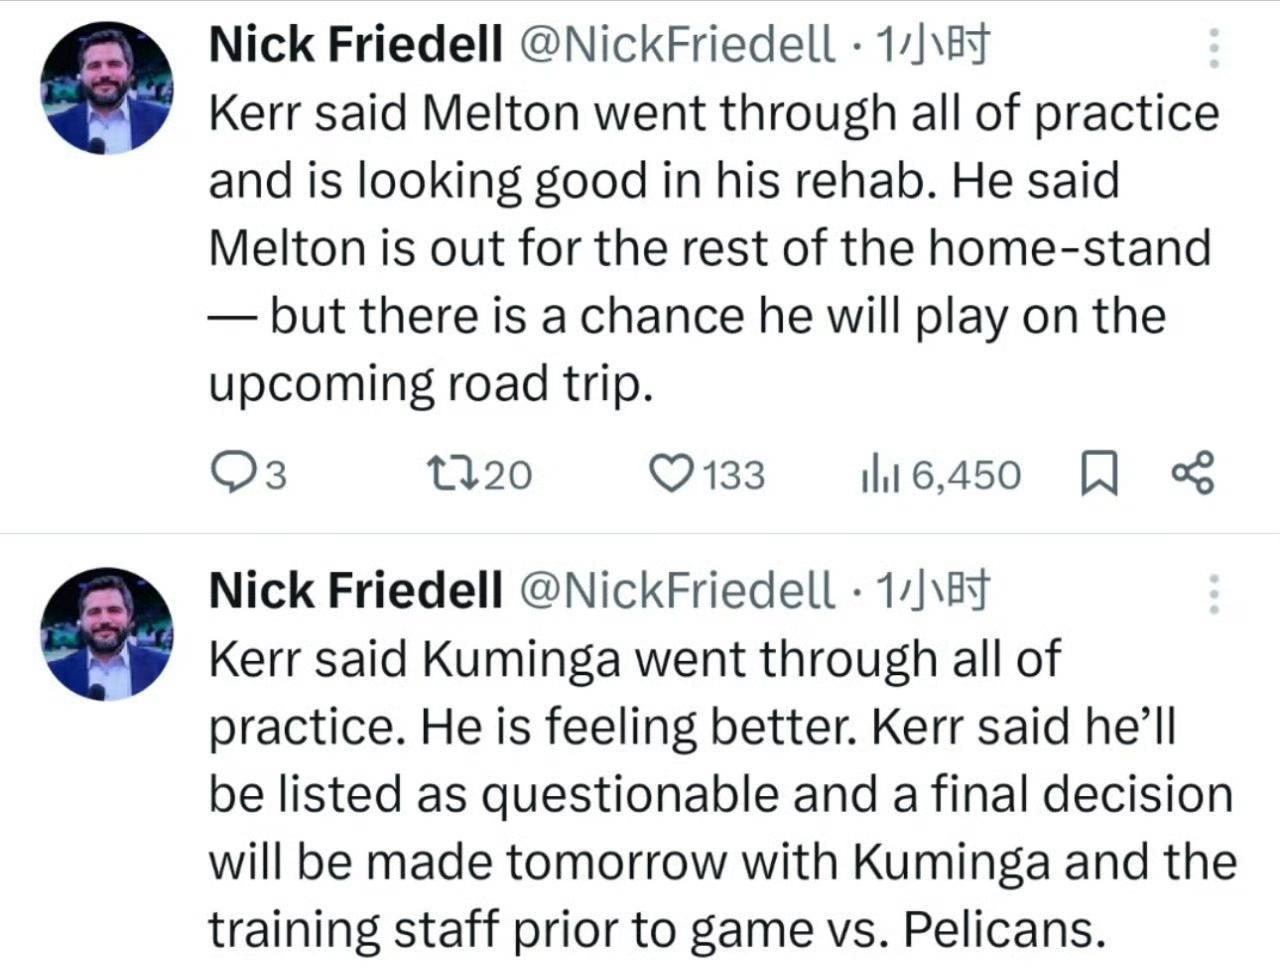Open Nick Friedell's avatar on the Melton tweet
The image size is (1280, 972).
tap(107, 88)
